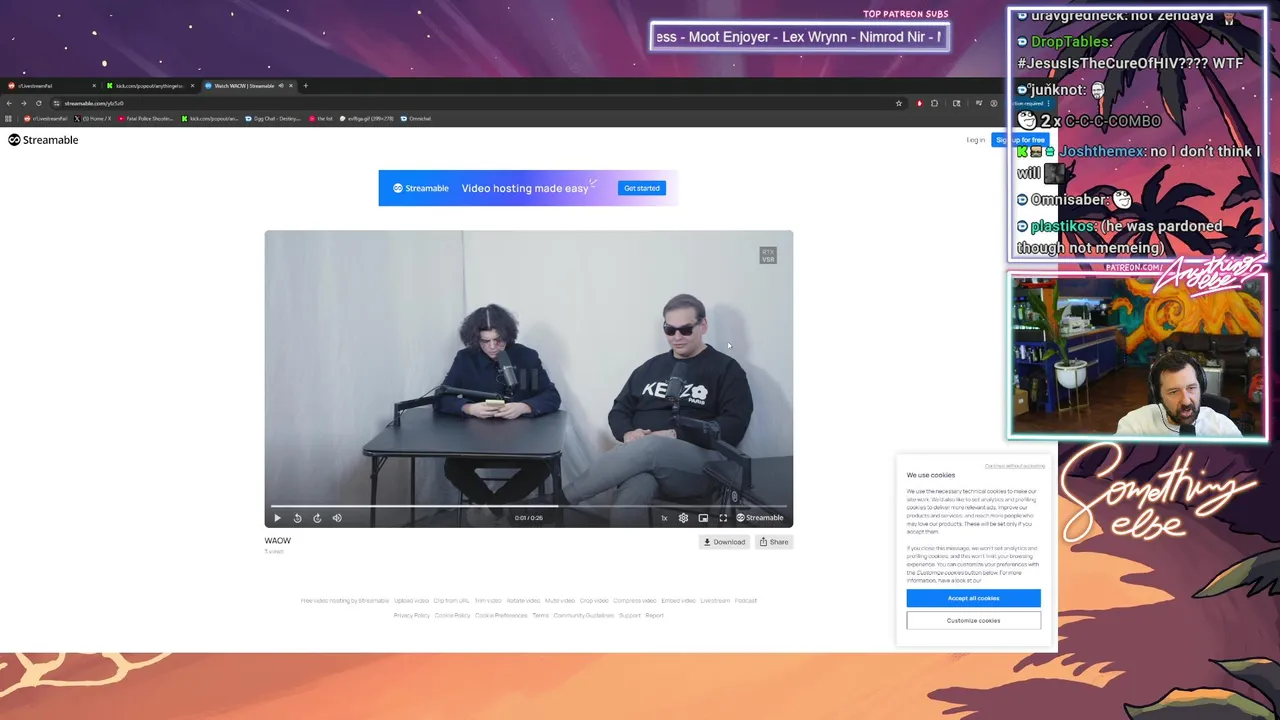The width and height of the screenshot is (1280, 720).
Task: Go forward in the browser
Action: 24,103
